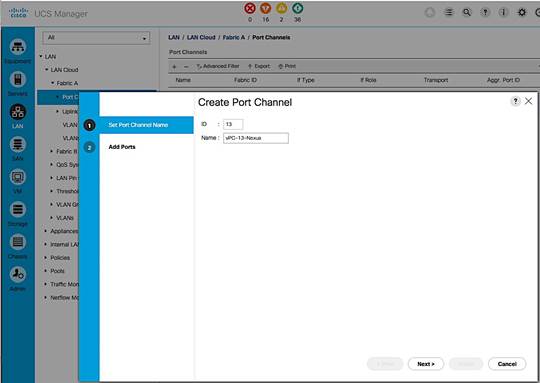540x383 pixels.
Task: Select the VLAN Groups tree item
Action: [x=68, y=205]
